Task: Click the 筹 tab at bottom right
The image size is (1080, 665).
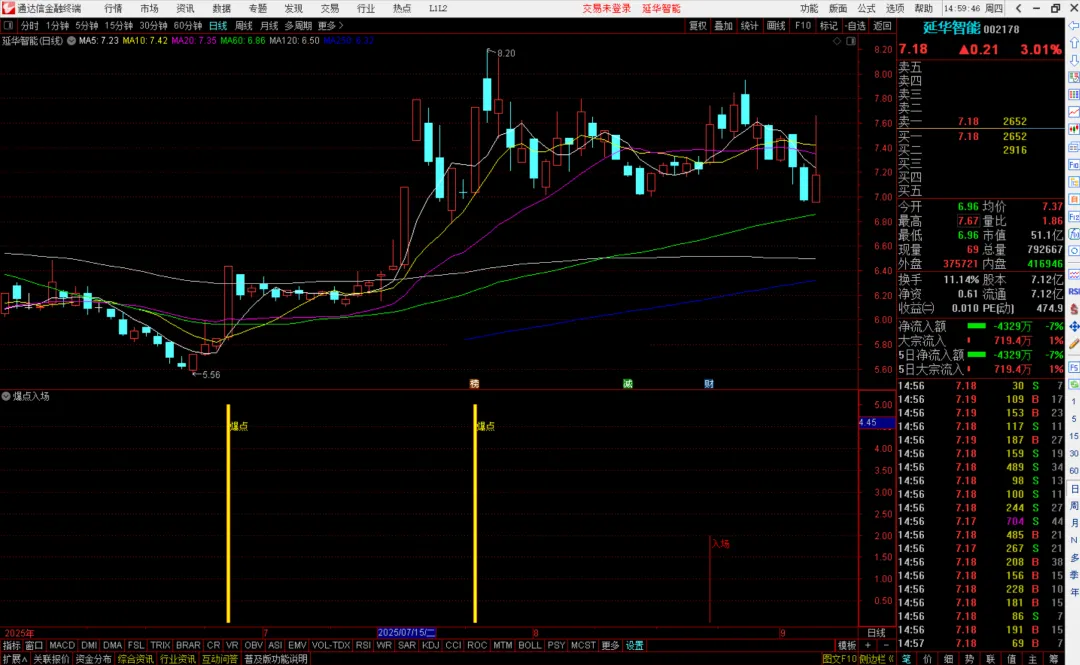Action: 1053,659
